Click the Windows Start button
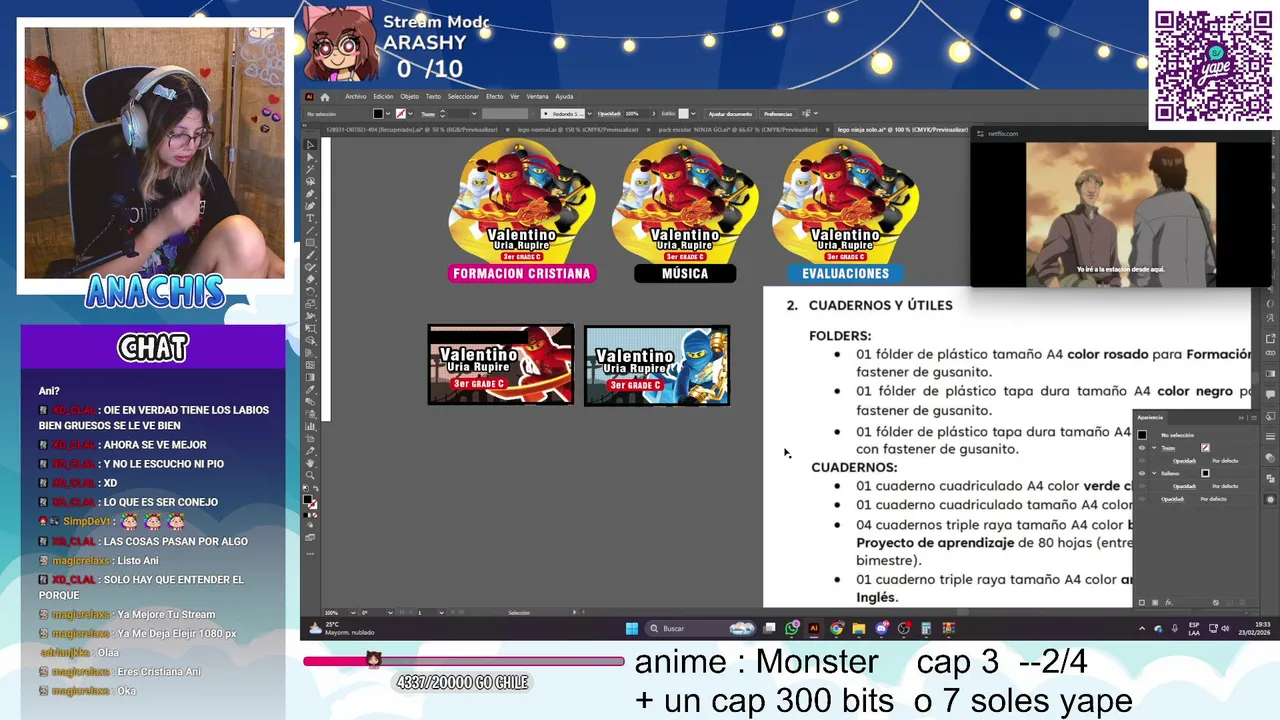Screen dimensions: 1280x720 pos(631,628)
